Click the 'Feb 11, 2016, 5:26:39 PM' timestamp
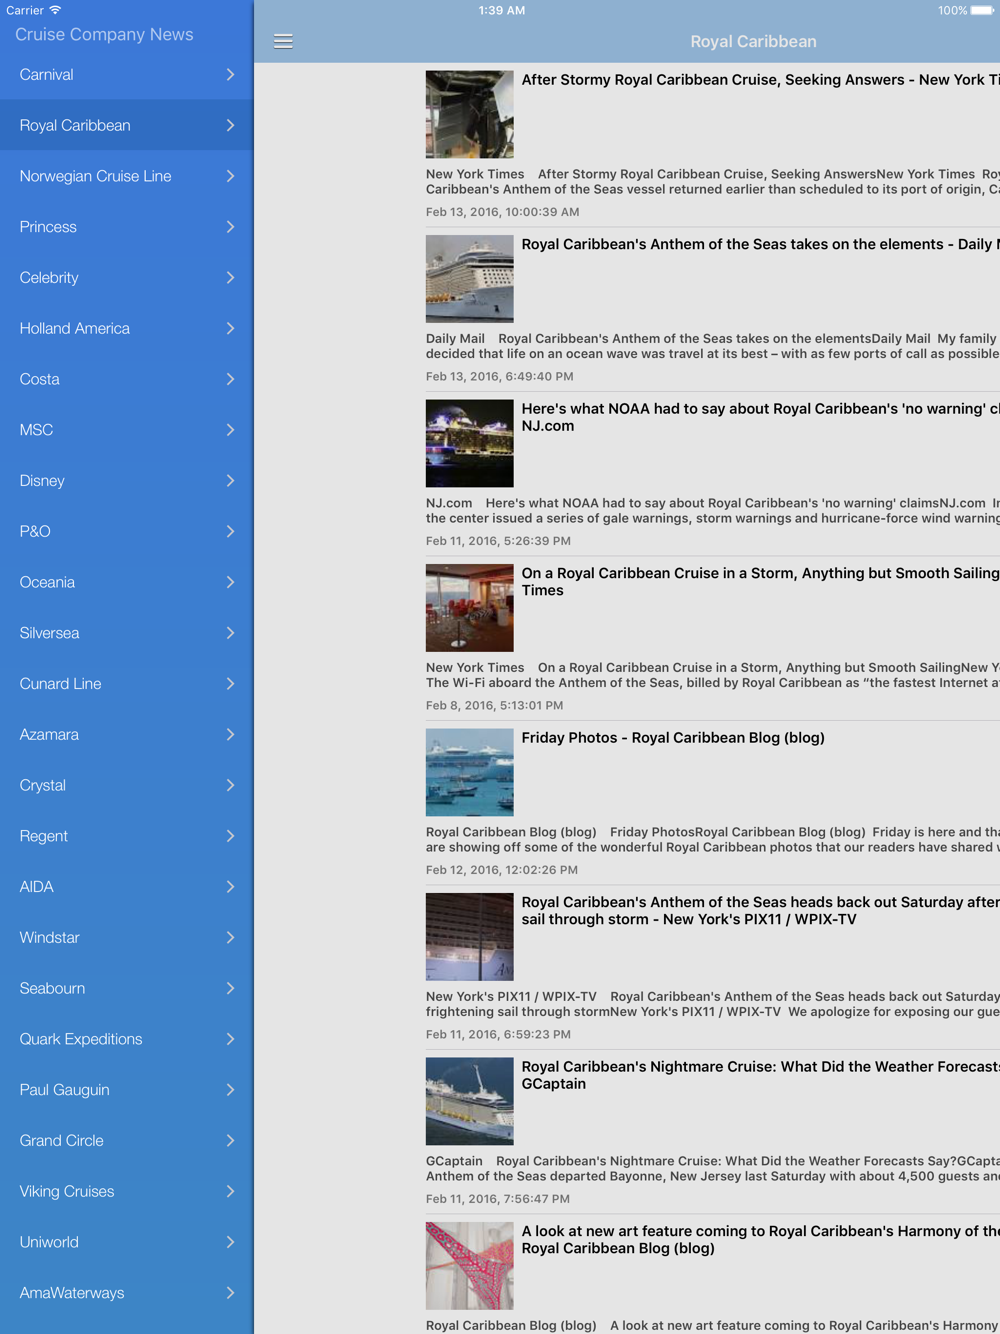 [x=498, y=541]
